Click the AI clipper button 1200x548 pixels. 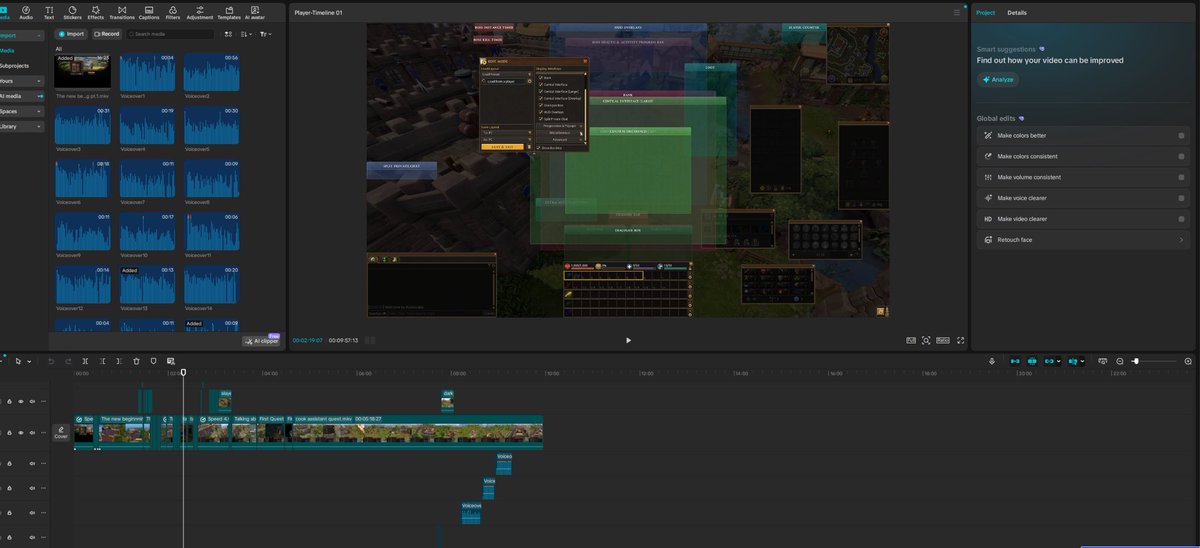coord(261,340)
